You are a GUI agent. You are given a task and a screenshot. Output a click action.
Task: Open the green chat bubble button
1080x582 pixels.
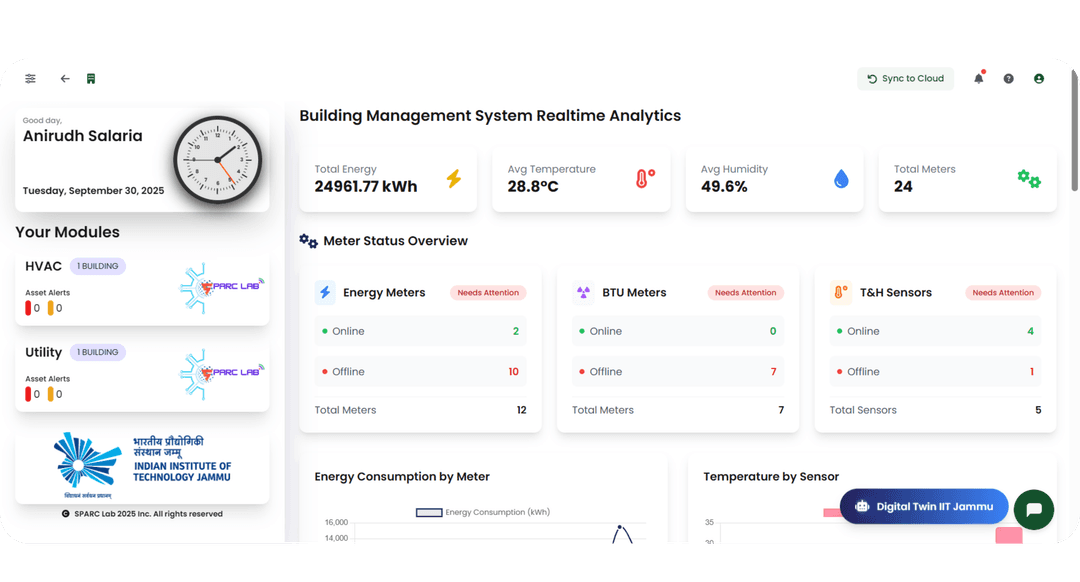pos(1033,510)
